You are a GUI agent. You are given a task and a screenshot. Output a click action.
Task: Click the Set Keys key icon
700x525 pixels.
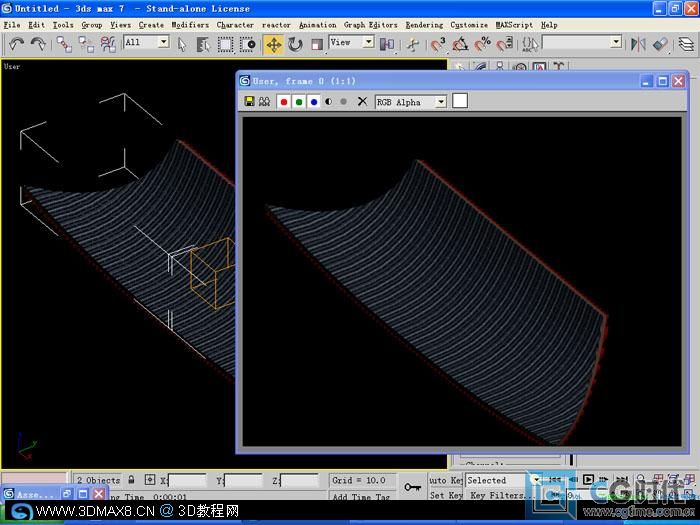click(412, 487)
